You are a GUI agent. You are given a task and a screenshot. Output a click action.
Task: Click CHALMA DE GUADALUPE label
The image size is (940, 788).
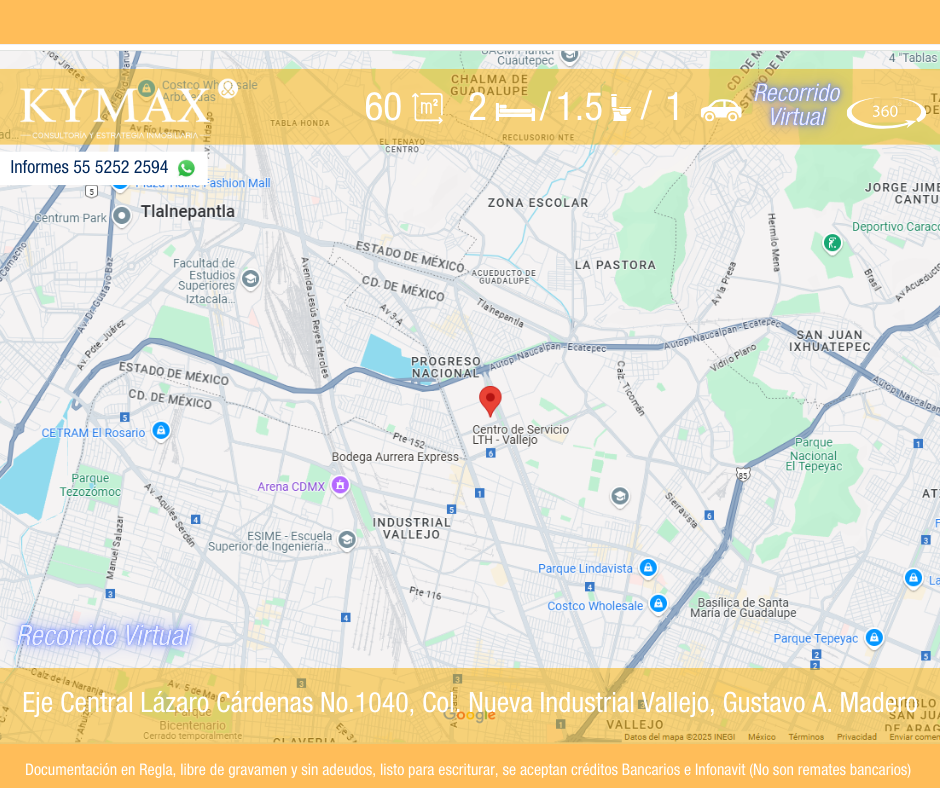(x=490, y=85)
